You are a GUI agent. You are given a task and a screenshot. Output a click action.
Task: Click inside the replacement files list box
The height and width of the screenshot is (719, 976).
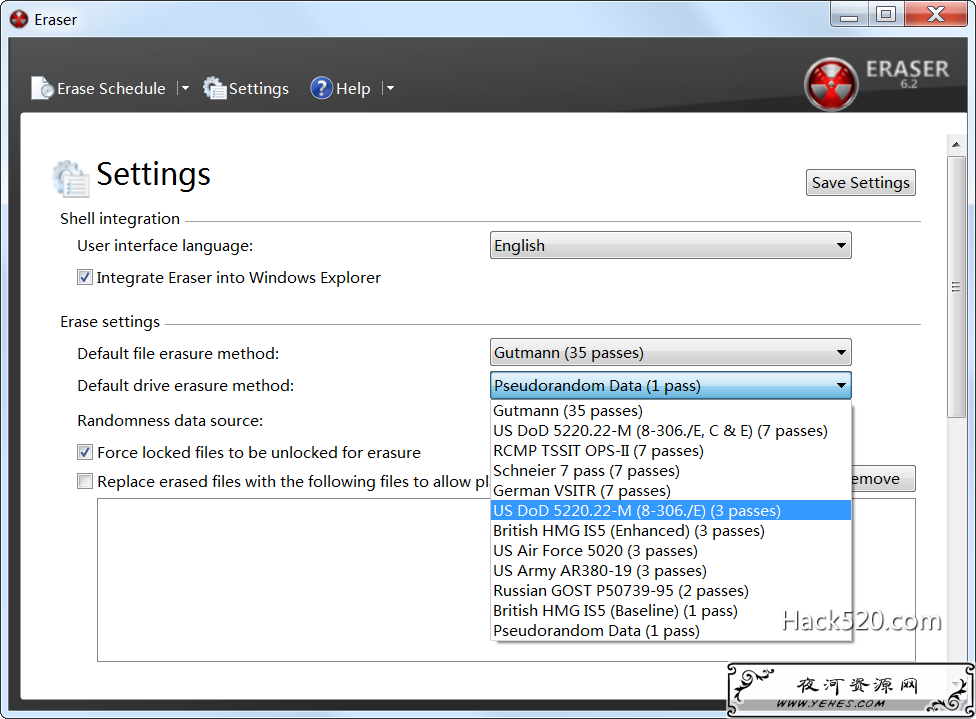point(293,579)
